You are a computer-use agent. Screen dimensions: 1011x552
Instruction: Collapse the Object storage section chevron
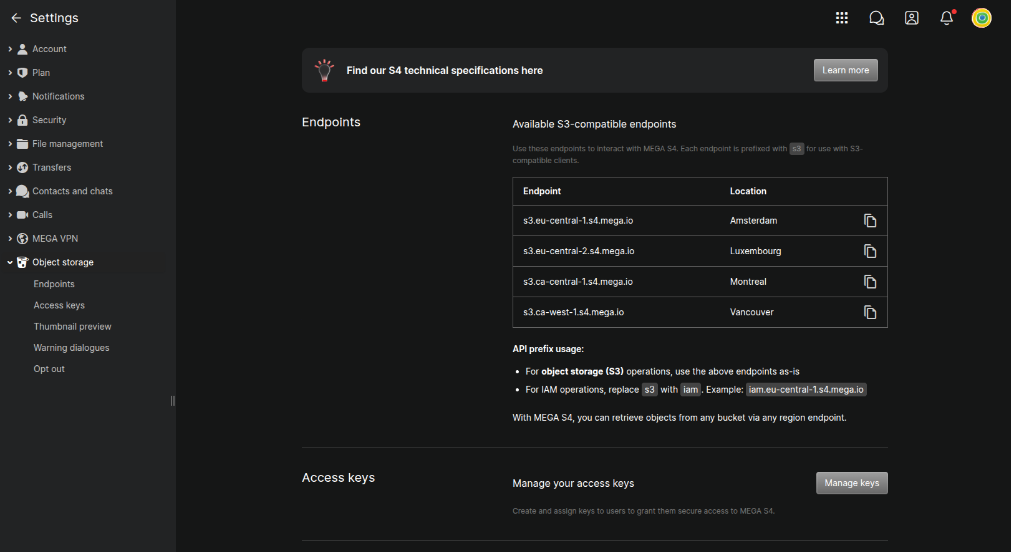click(10, 262)
